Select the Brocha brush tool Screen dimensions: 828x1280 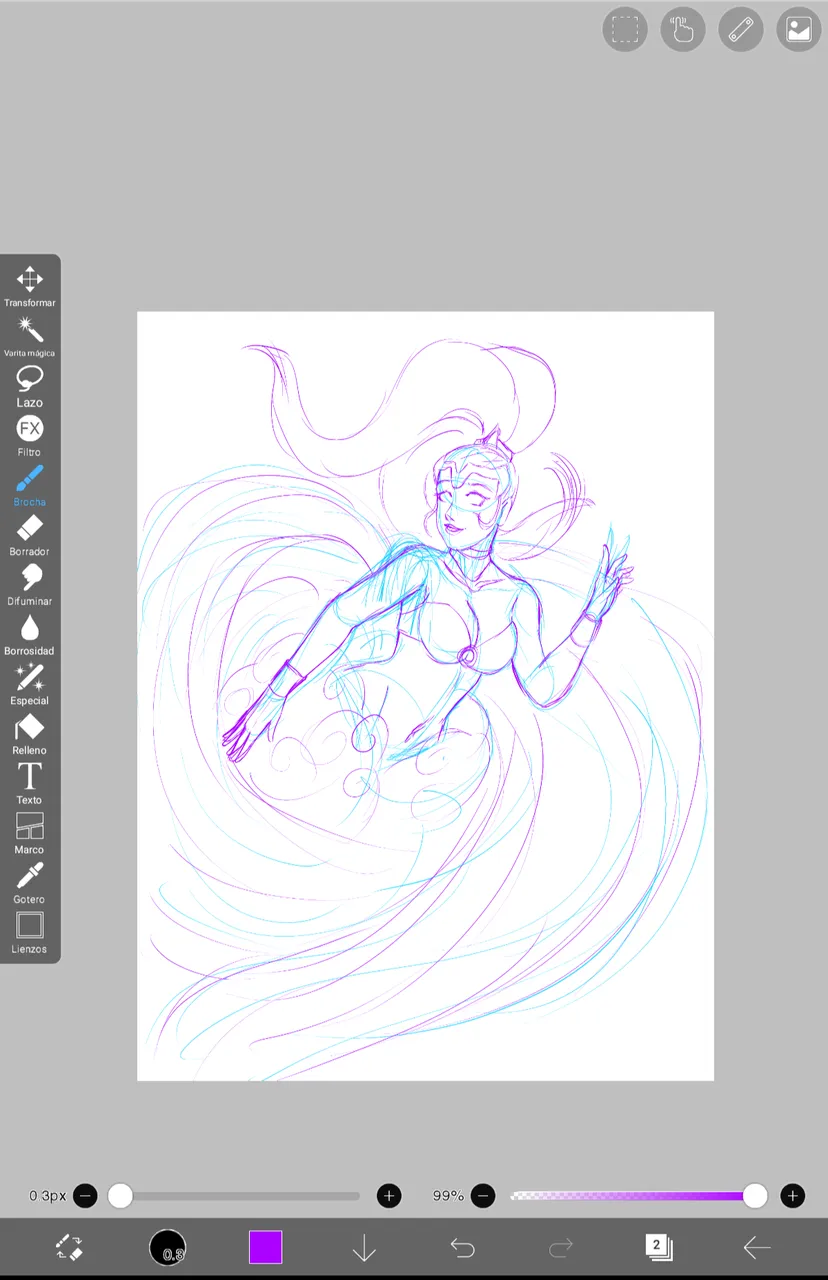[29, 485]
